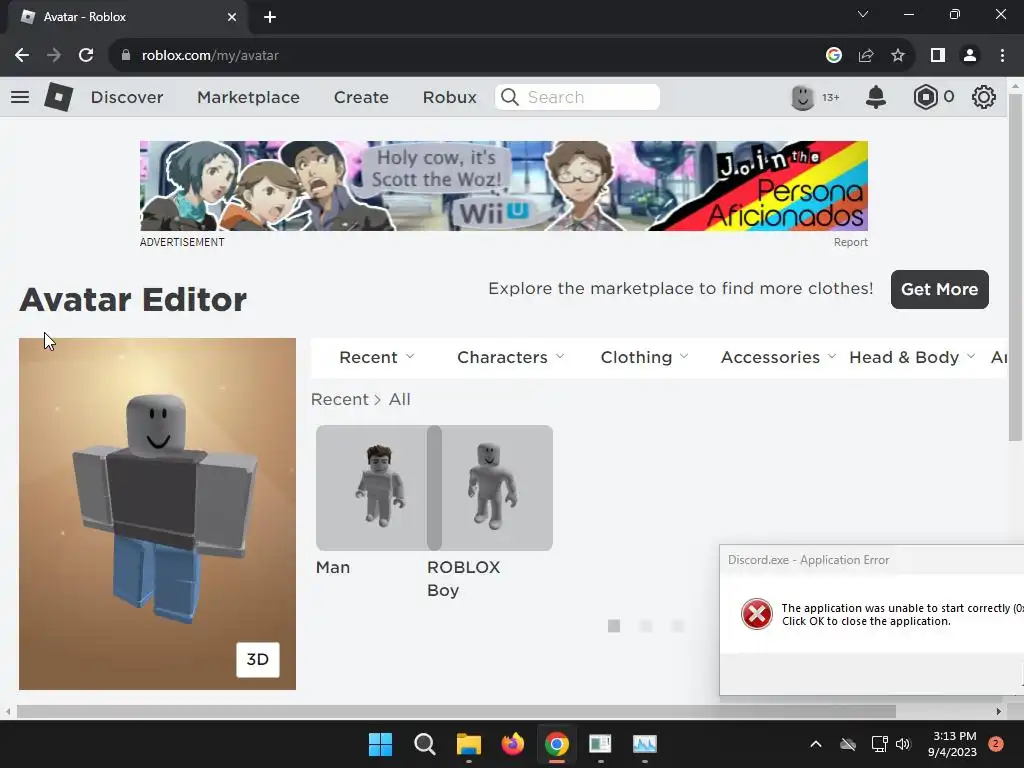This screenshot has width=1024, height=768.
Task: Expand the Clothing dropdown
Action: pos(645,357)
